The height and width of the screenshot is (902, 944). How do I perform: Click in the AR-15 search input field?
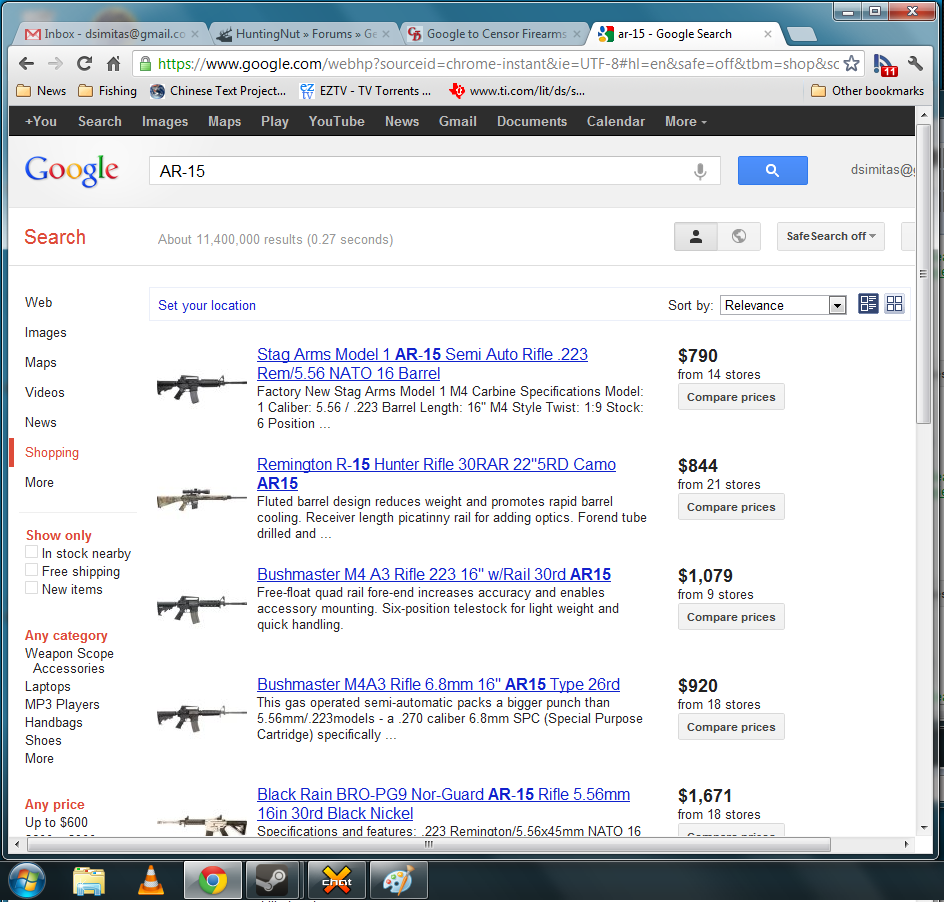tap(420, 171)
